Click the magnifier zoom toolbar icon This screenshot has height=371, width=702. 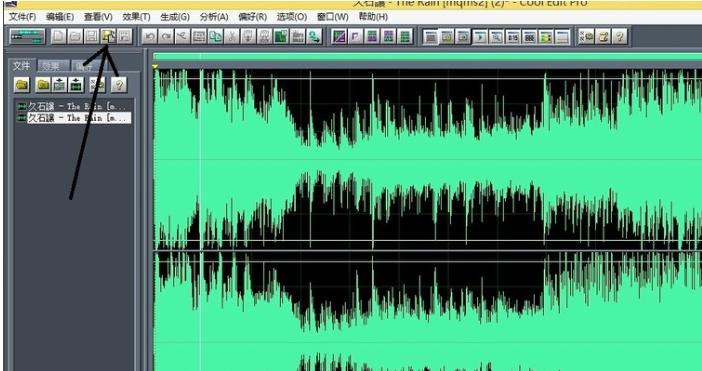496,37
